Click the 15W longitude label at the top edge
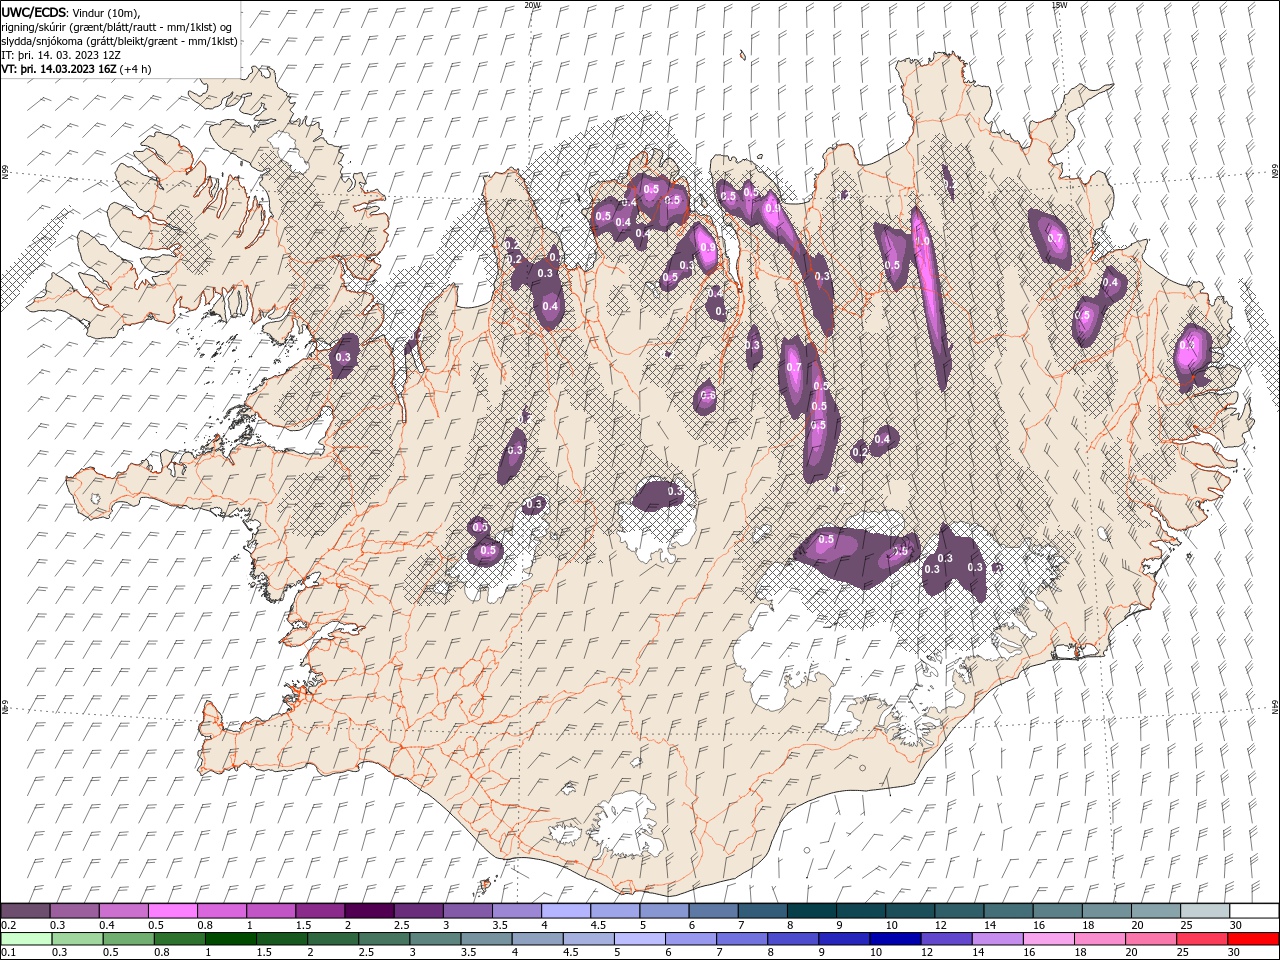 coord(1059,5)
